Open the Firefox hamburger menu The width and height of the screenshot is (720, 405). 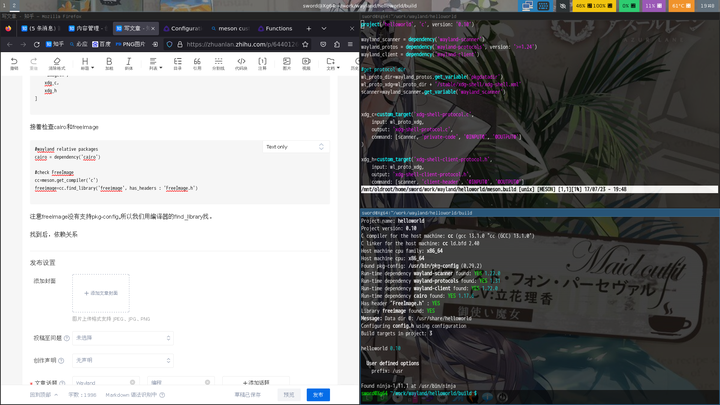[350, 44]
